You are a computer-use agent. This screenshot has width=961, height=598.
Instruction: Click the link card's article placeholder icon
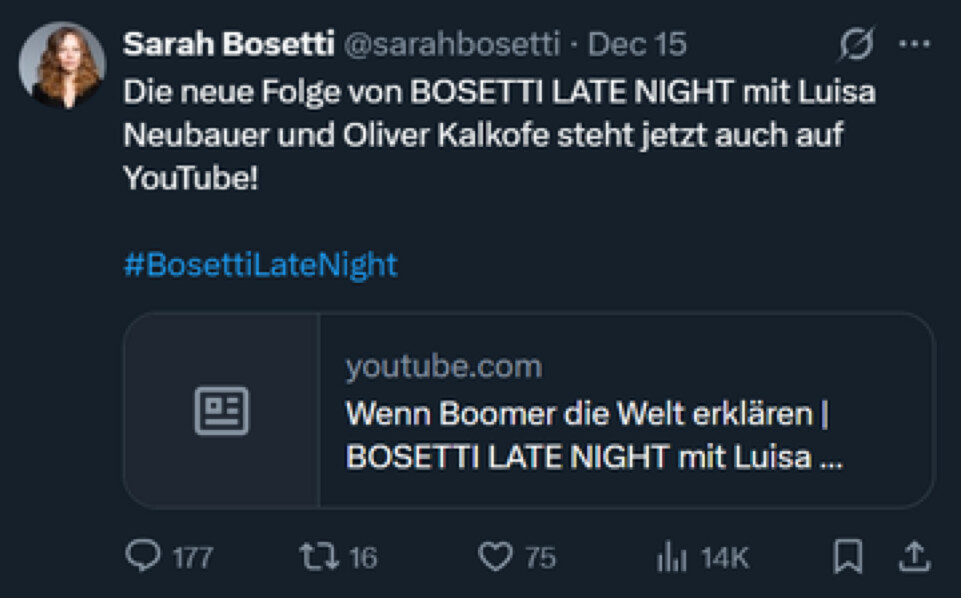[221, 410]
